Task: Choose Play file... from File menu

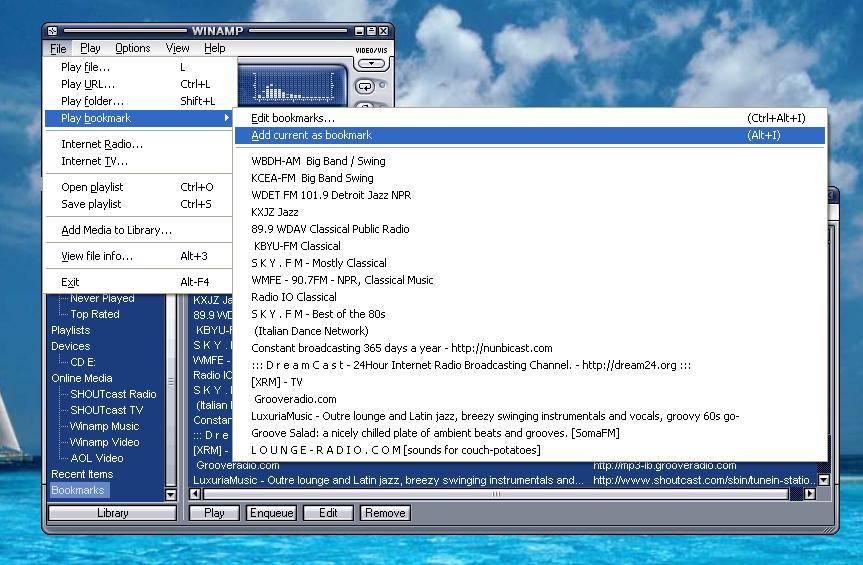Action: 138,67
